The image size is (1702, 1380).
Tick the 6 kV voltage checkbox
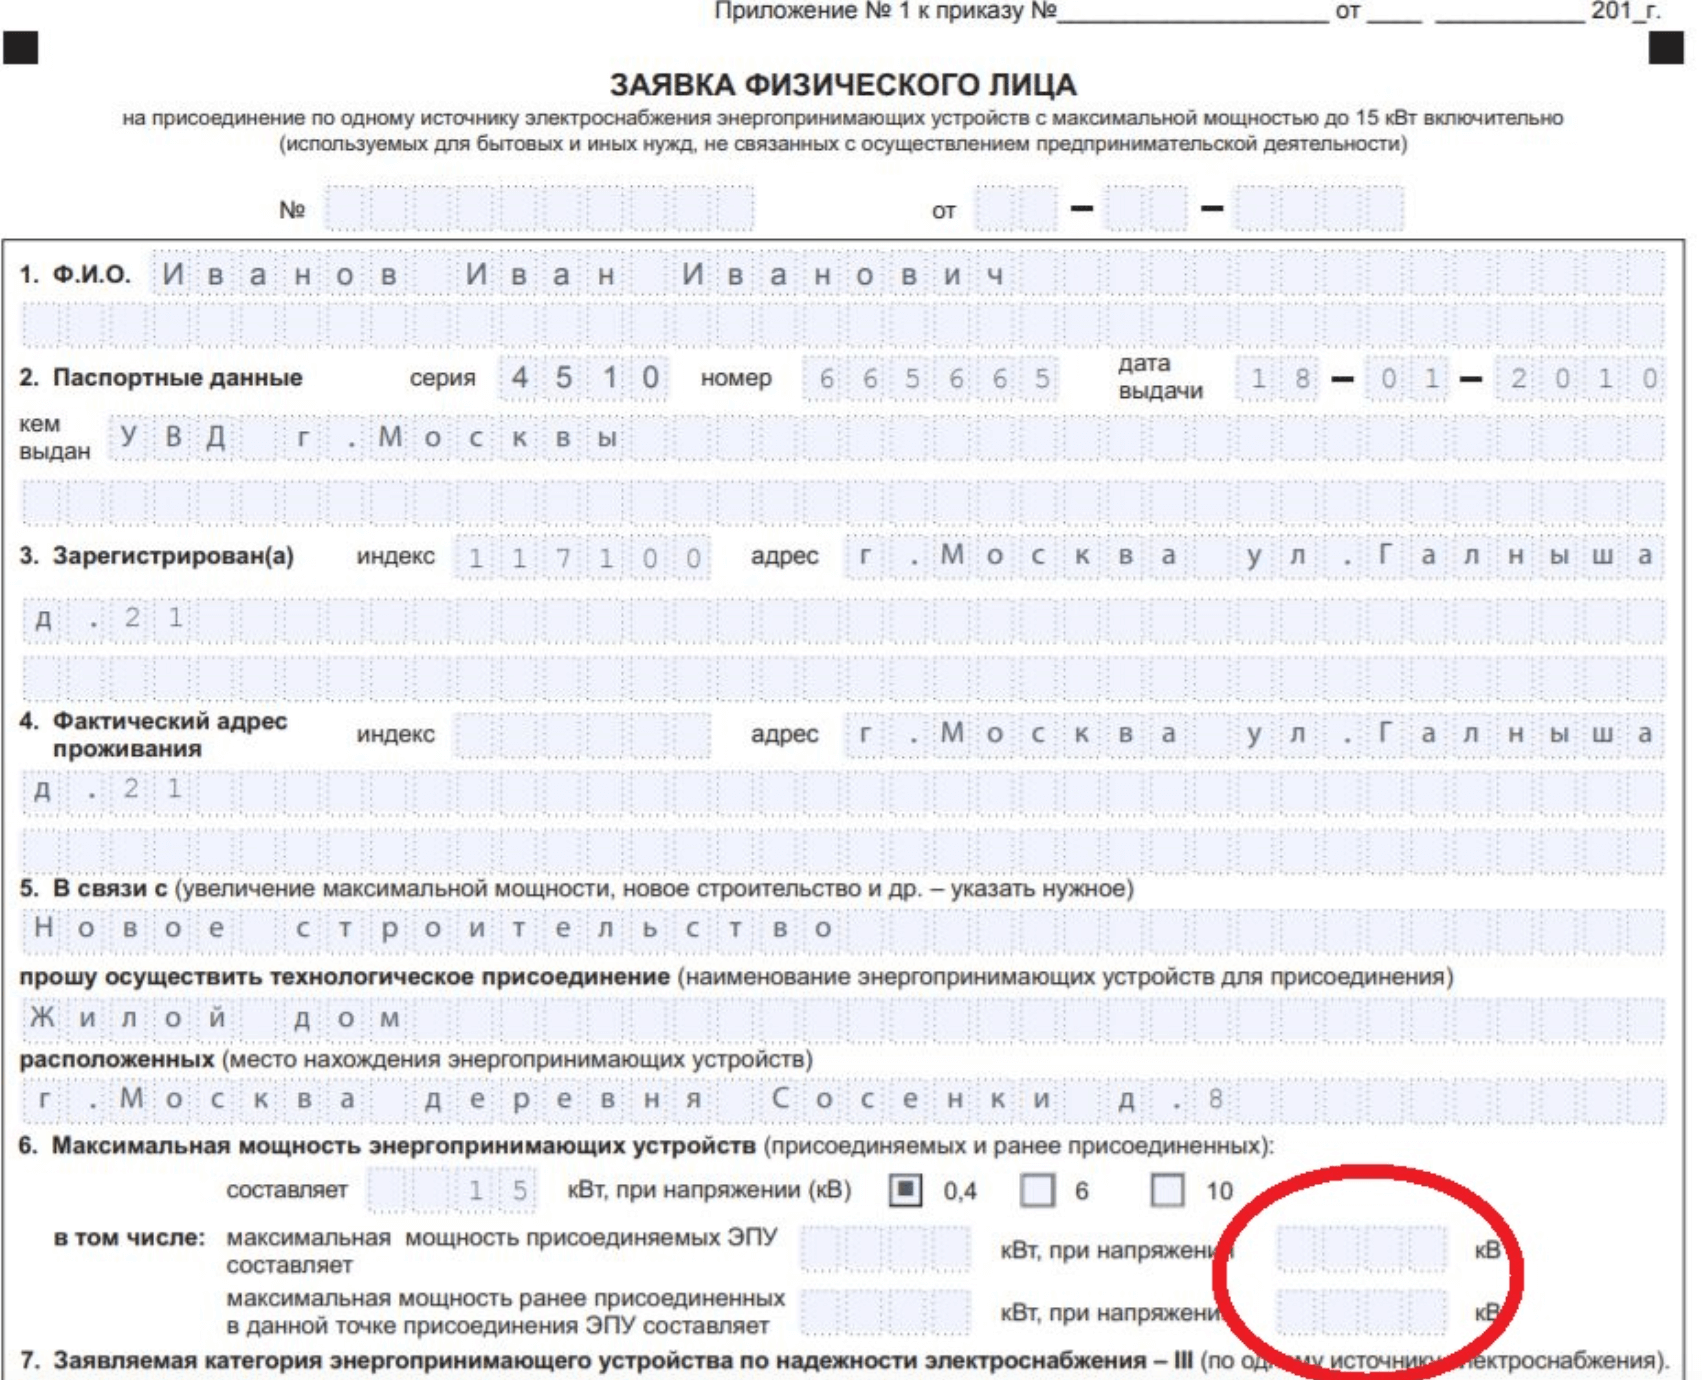1037,1190
